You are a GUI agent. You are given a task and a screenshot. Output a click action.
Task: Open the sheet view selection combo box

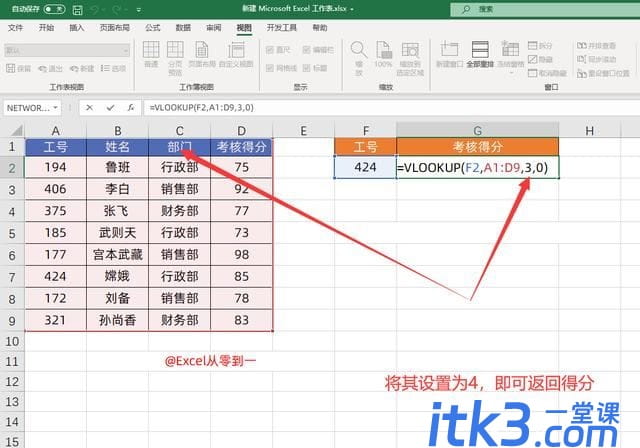click(x=67, y=50)
